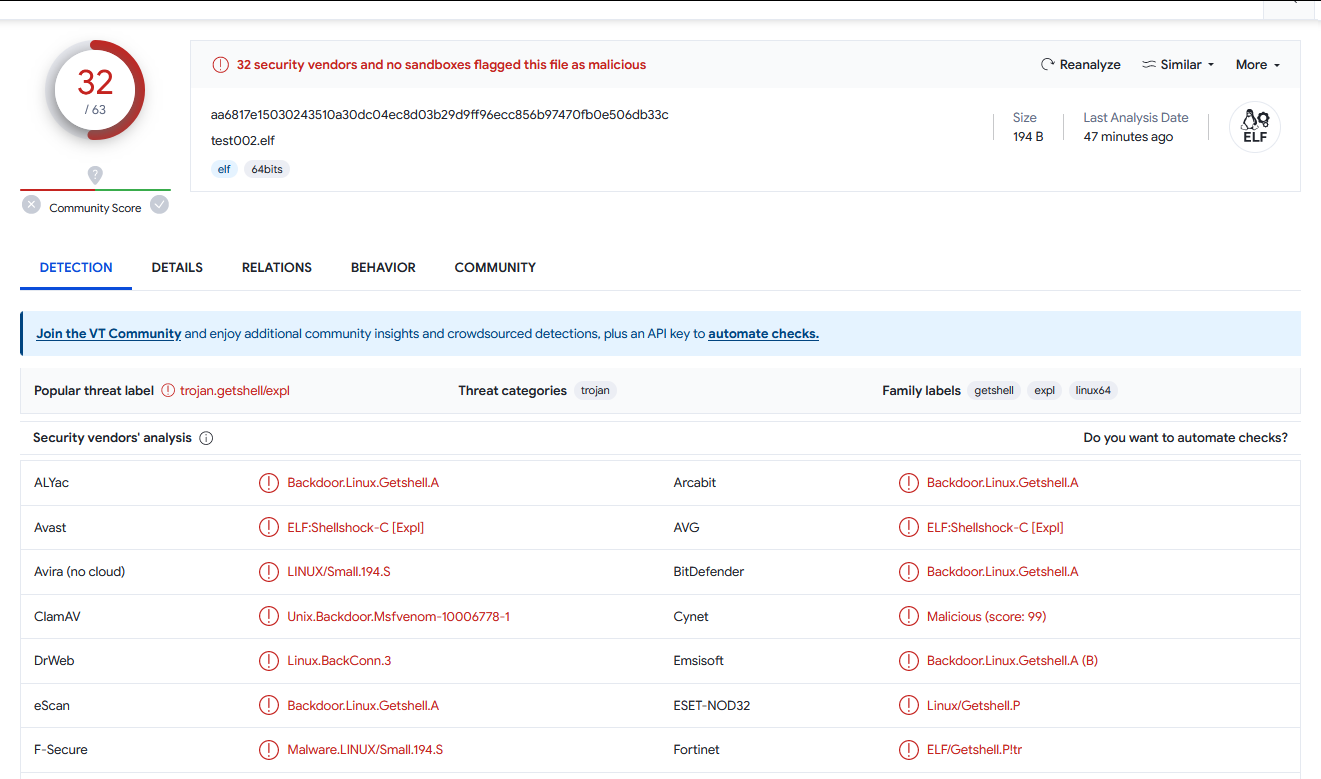The width and height of the screenshot is (1321, 779).
Task: Click the community score question mark marker
Action: 95,175
